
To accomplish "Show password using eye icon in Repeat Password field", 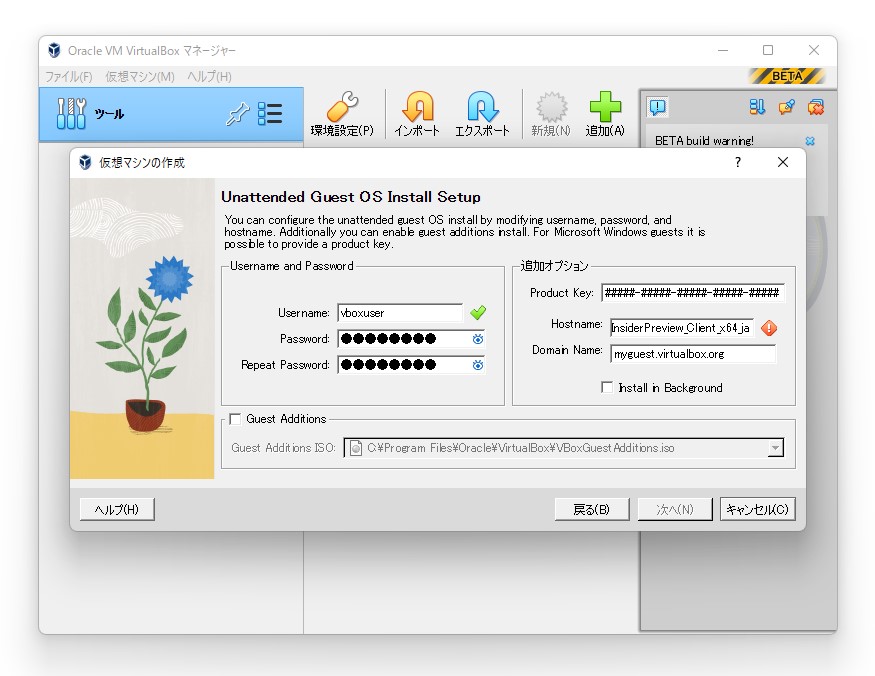I will click(x=478, y=365).
